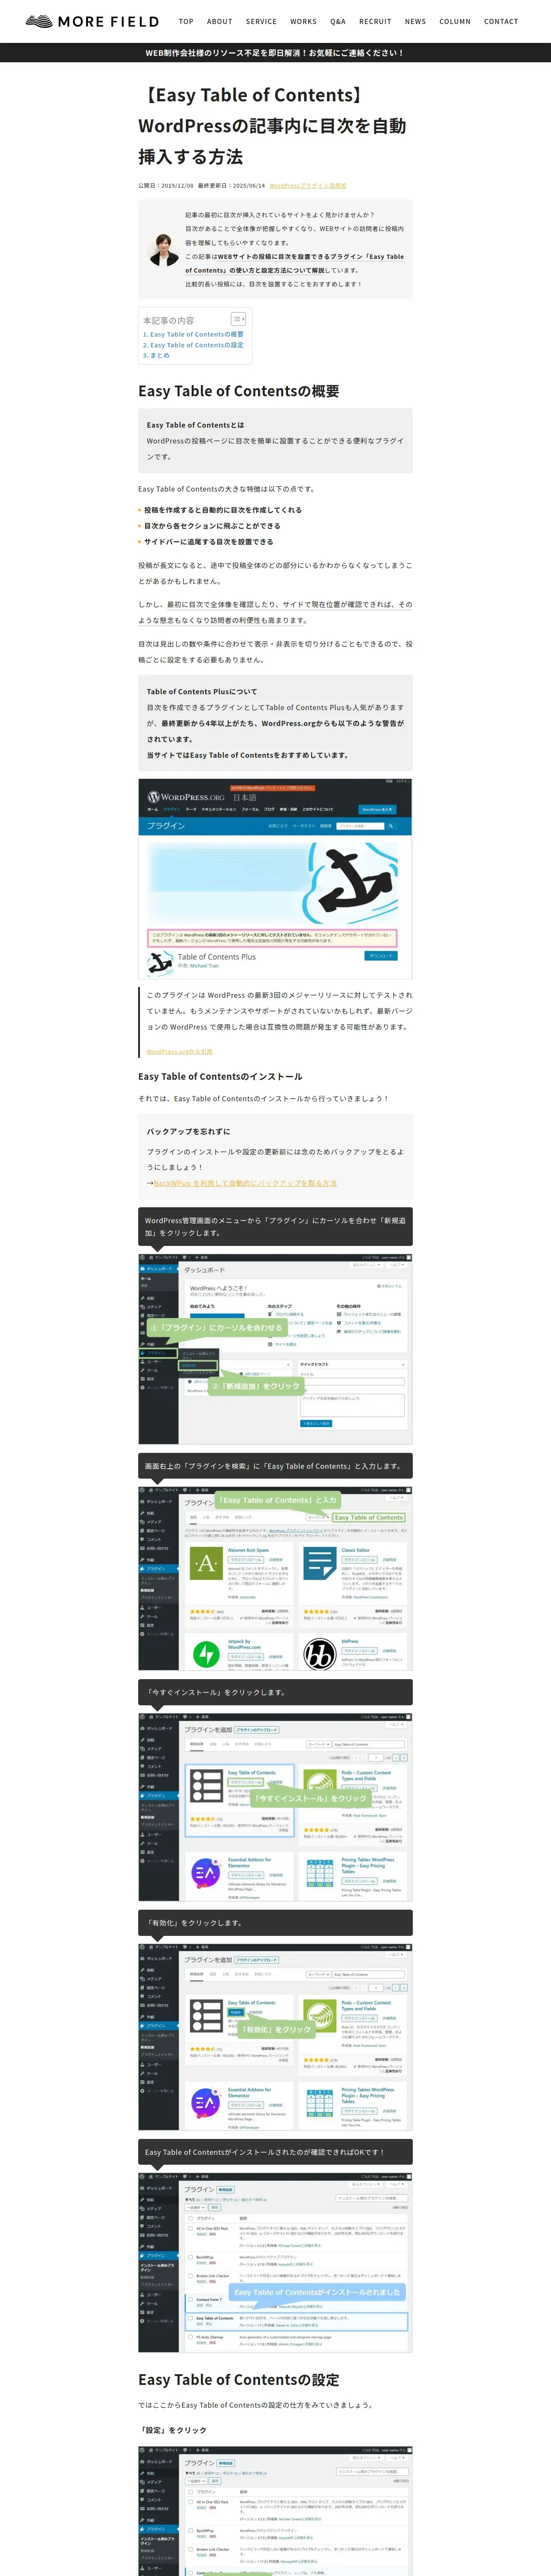Open the 'WordPress.orgから引用' link
The height and width of the screenshot is (2576, 551).
179,1051
